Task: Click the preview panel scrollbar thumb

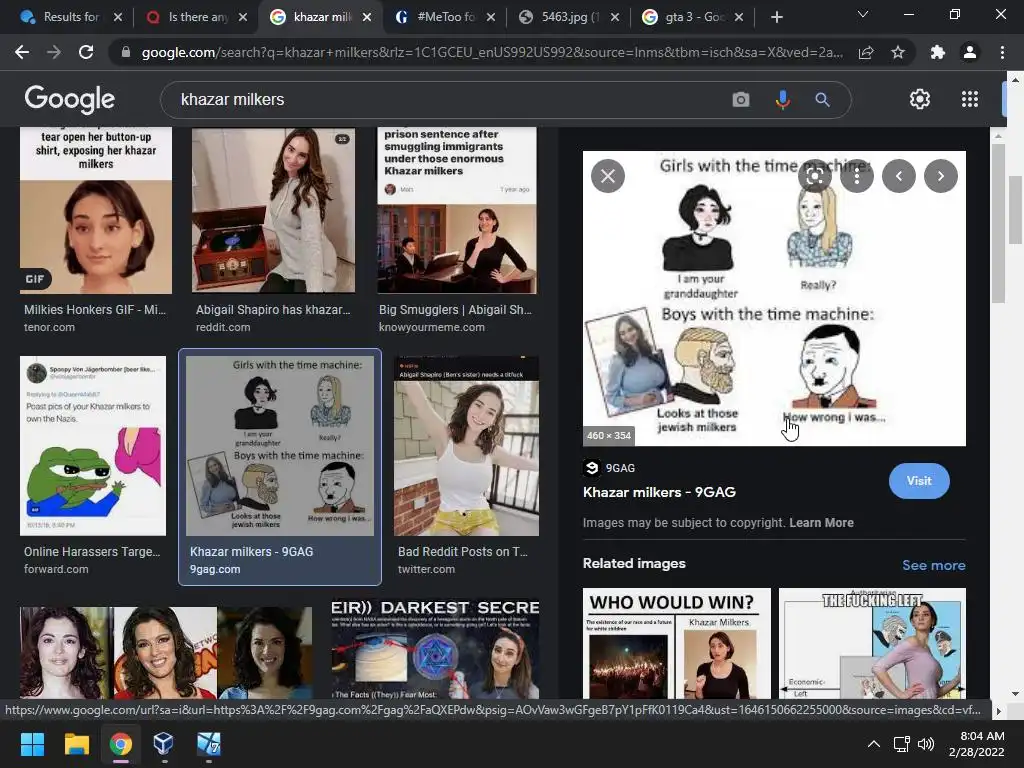Action: (x=997, y=223)
